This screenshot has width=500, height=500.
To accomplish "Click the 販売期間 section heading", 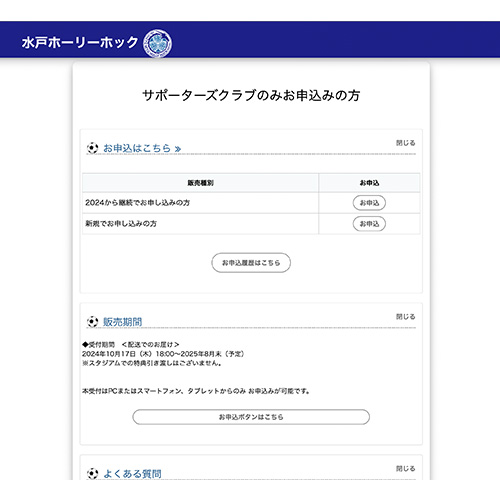I will click(x=122, y=322).
